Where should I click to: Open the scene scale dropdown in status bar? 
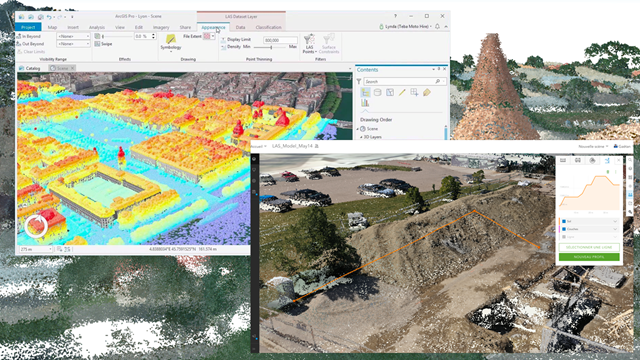pyautogui.click(x=36, y=249)
